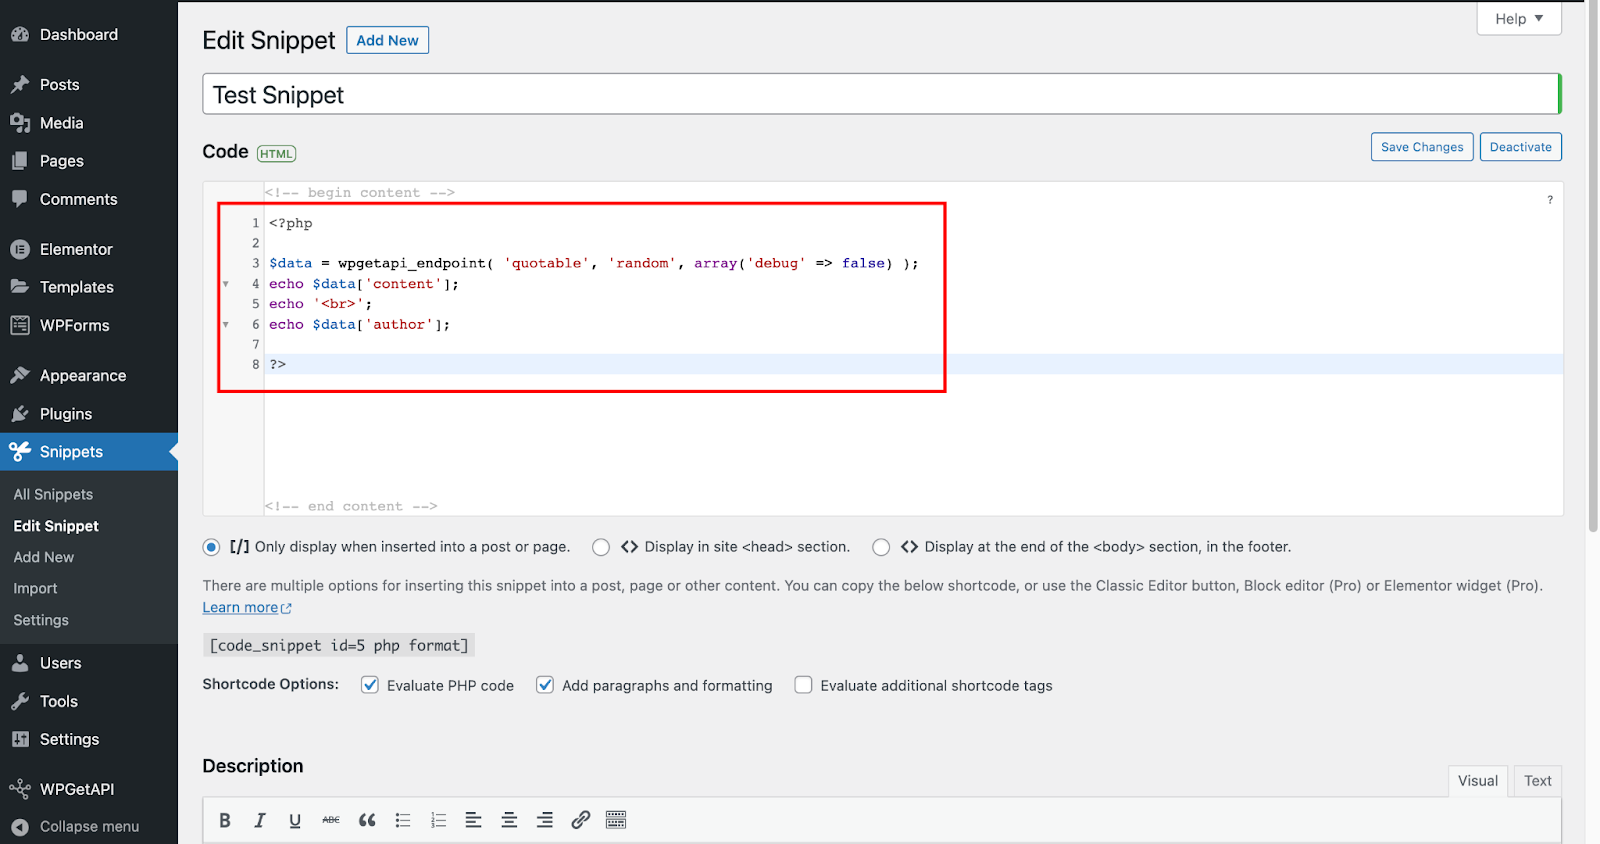The image size is (1600, 844).
Task: Center align description text
Action: pos(509,820)
